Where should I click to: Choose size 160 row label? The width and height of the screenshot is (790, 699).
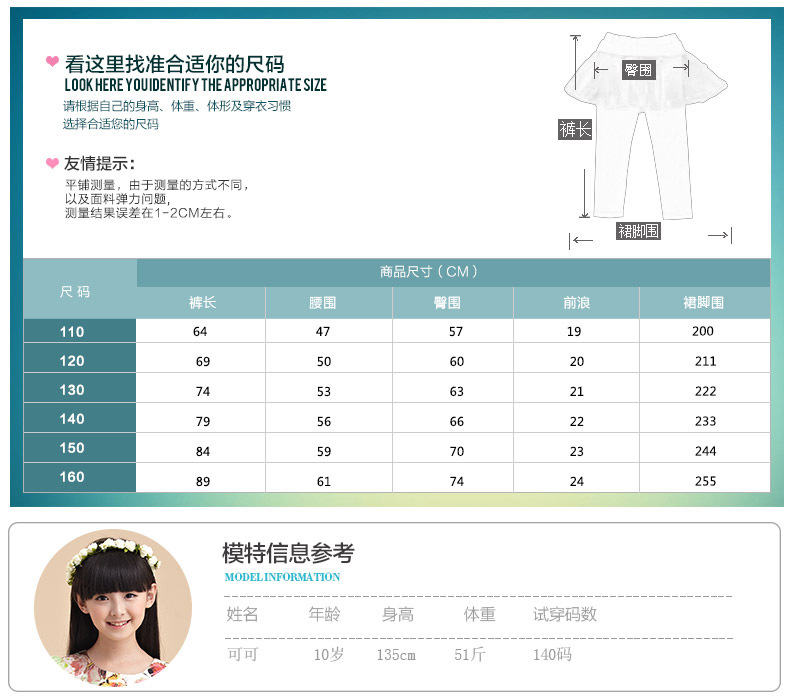pos(73,477)
